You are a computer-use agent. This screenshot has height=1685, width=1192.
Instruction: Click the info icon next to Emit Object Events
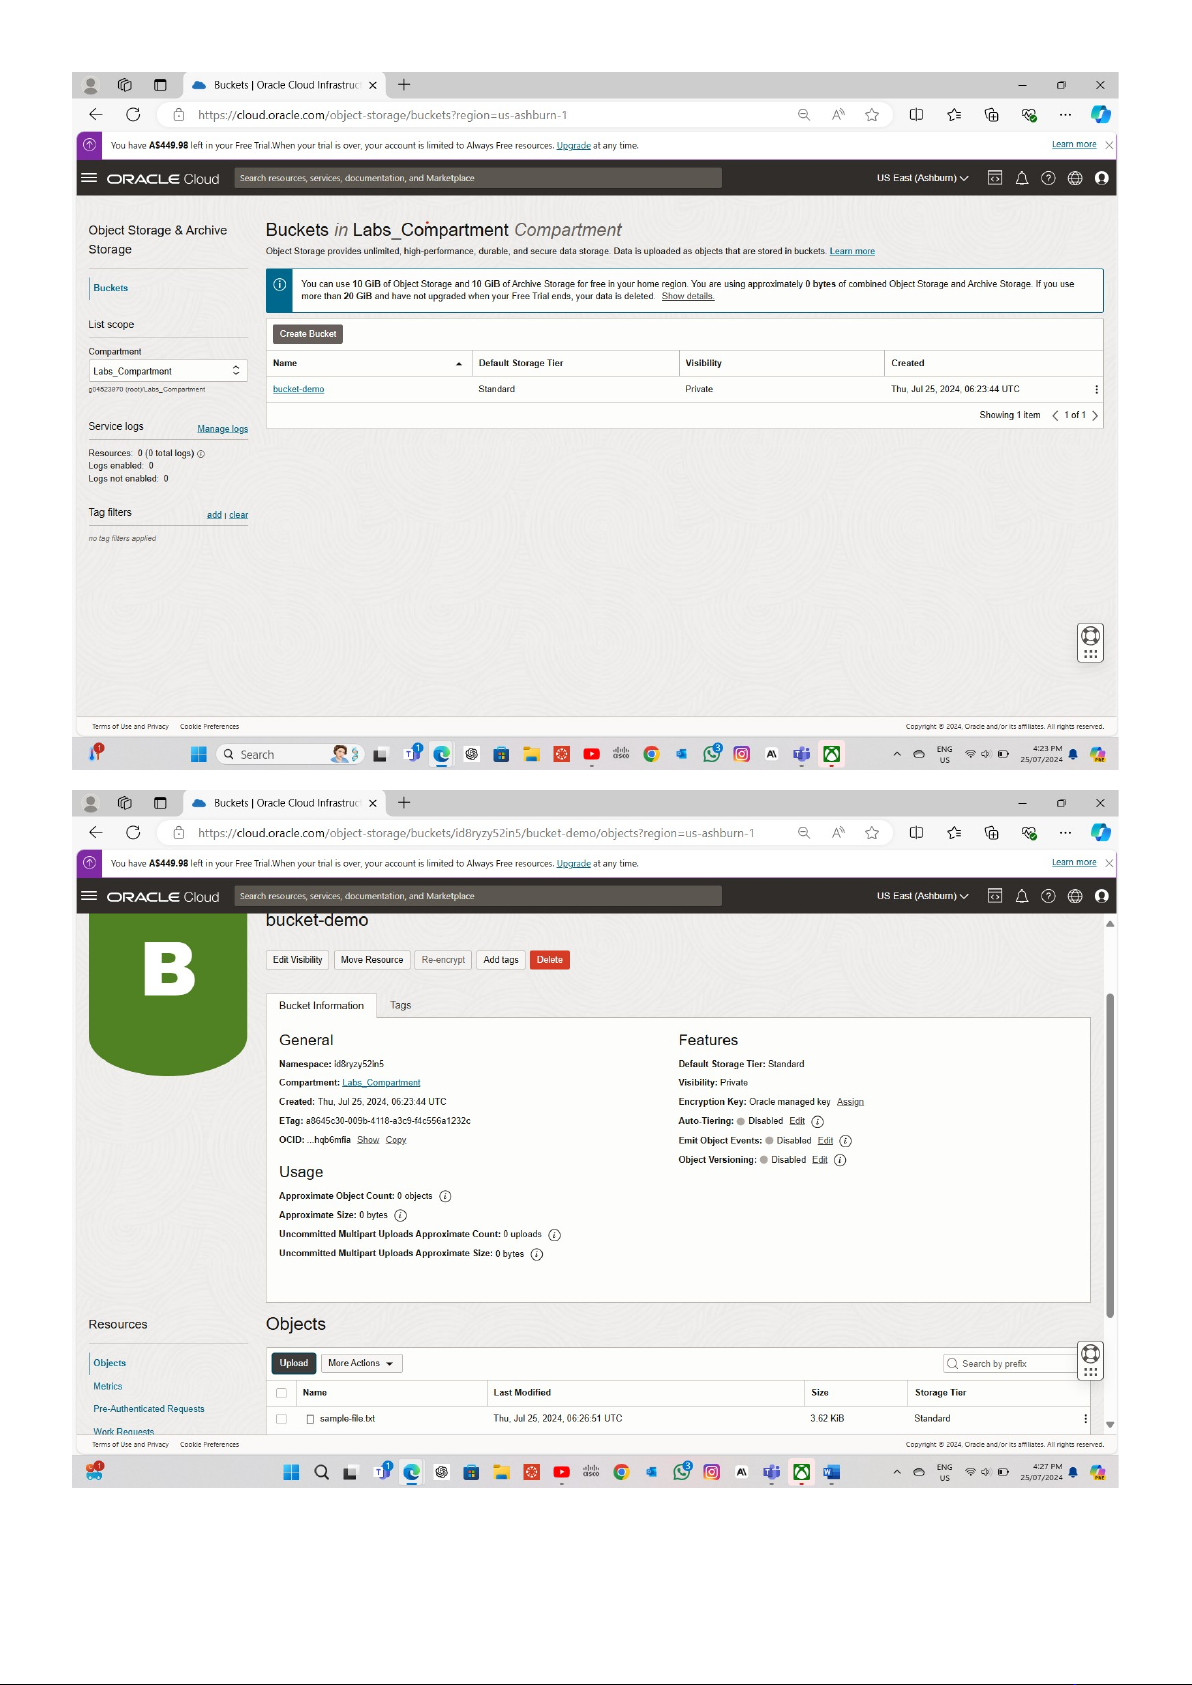tap(845, 1141)
